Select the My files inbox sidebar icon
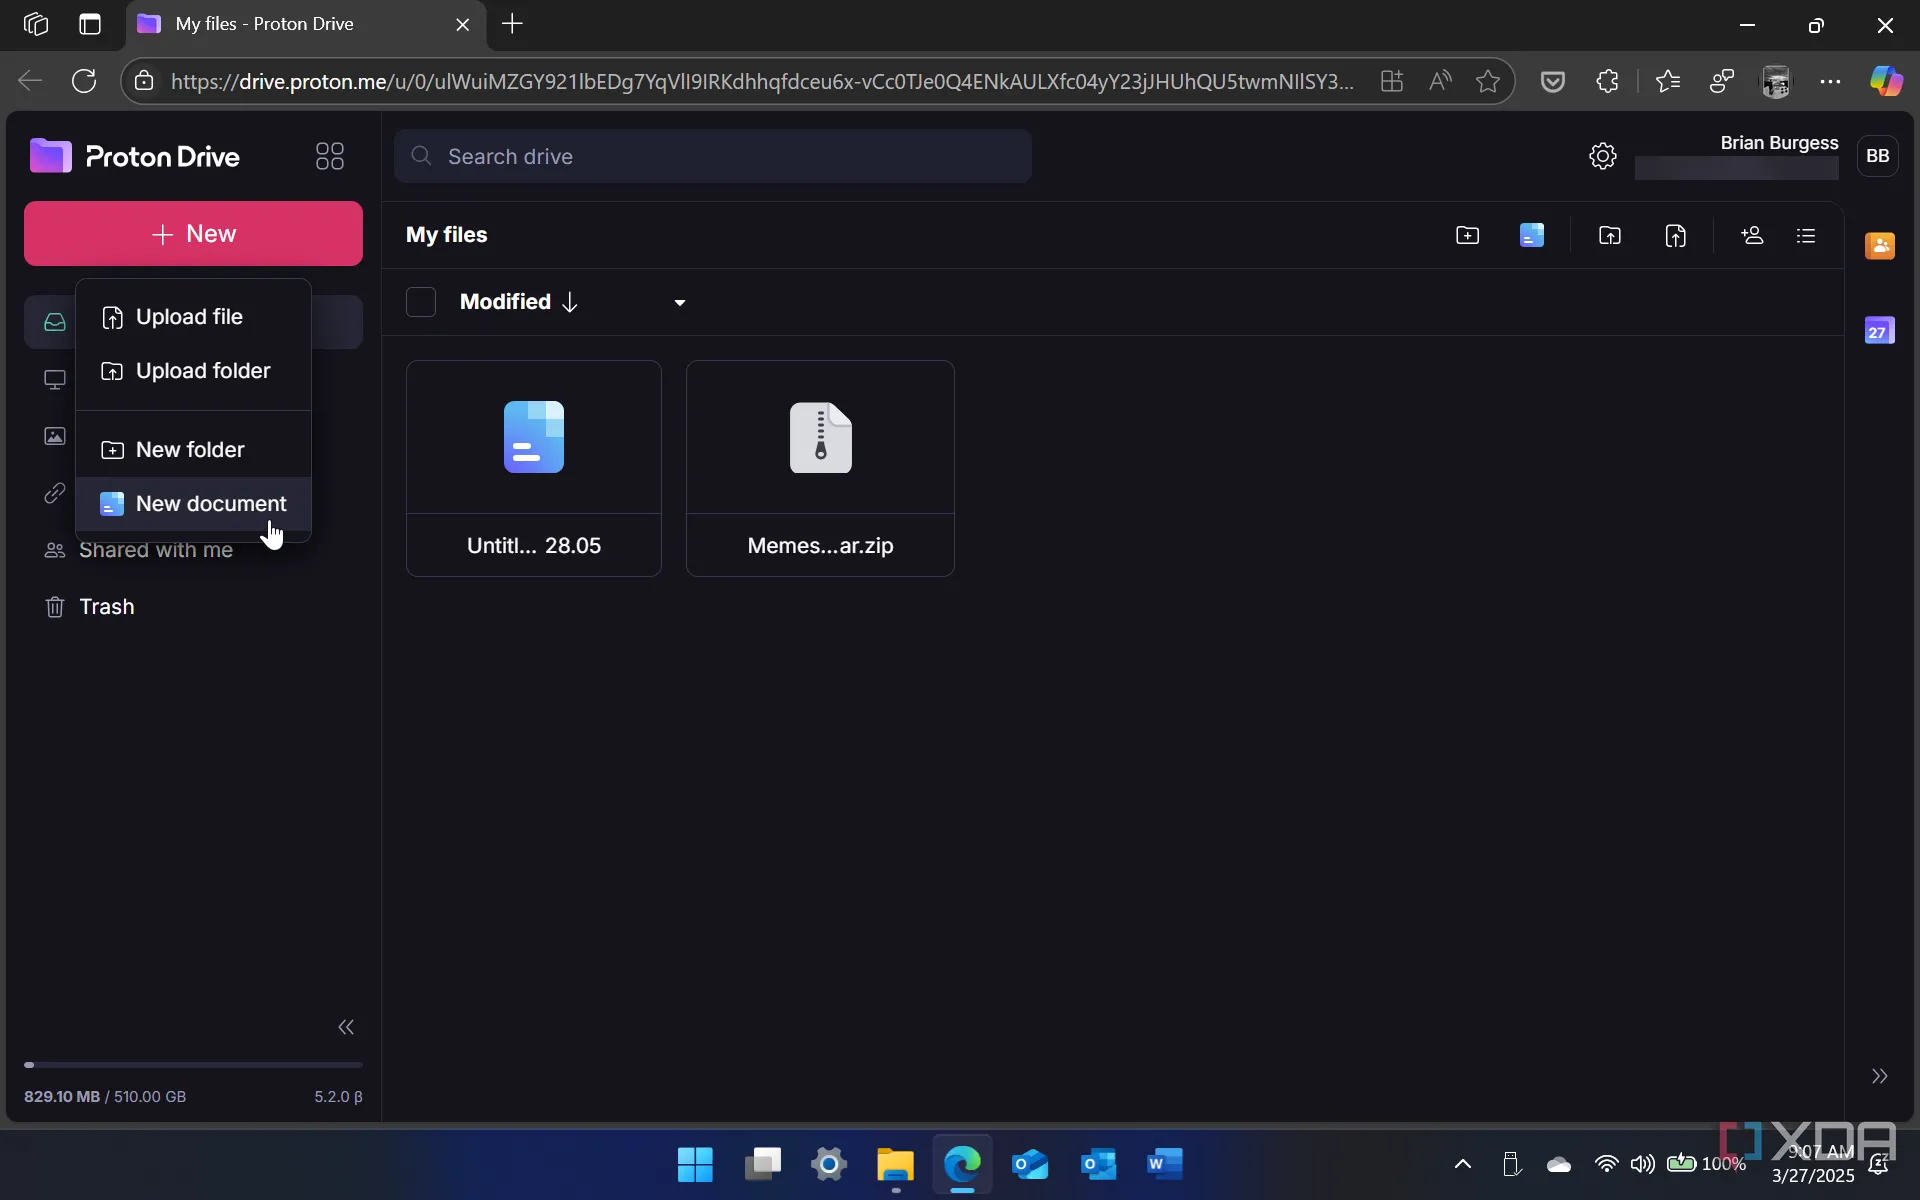The width and height of the screenshot is (1920, 1200). click(55, 322)
